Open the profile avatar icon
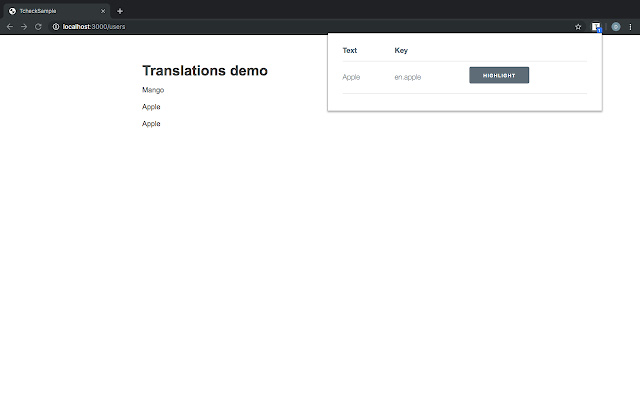The height and width of the screenshot is (400, 640). (616, 27)
